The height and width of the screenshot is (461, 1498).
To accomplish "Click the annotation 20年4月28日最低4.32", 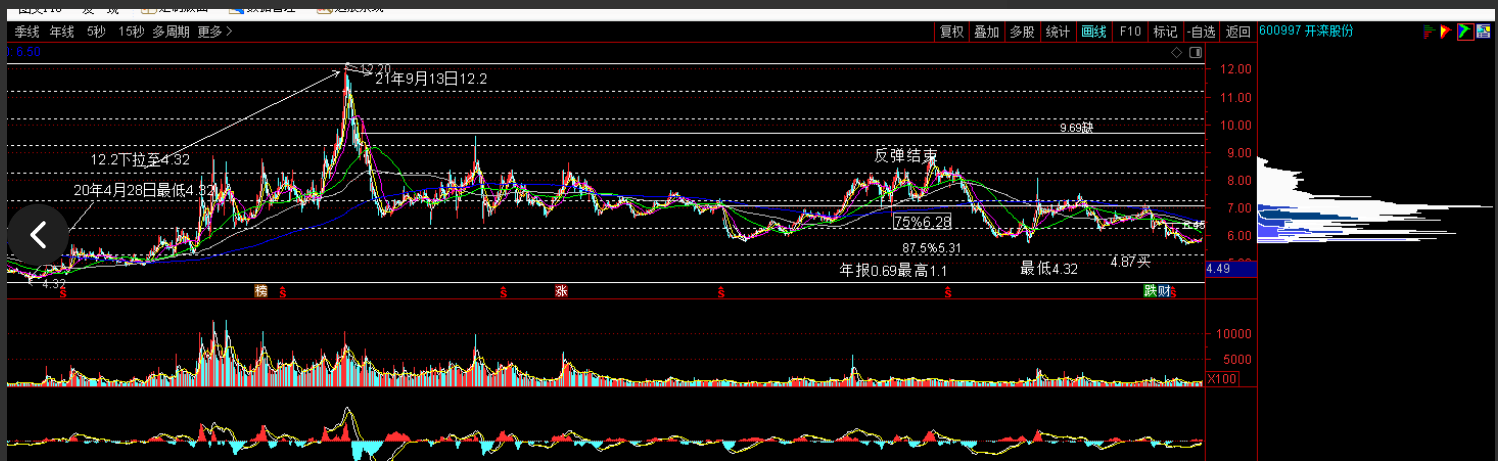I will (x=146, y=189).
